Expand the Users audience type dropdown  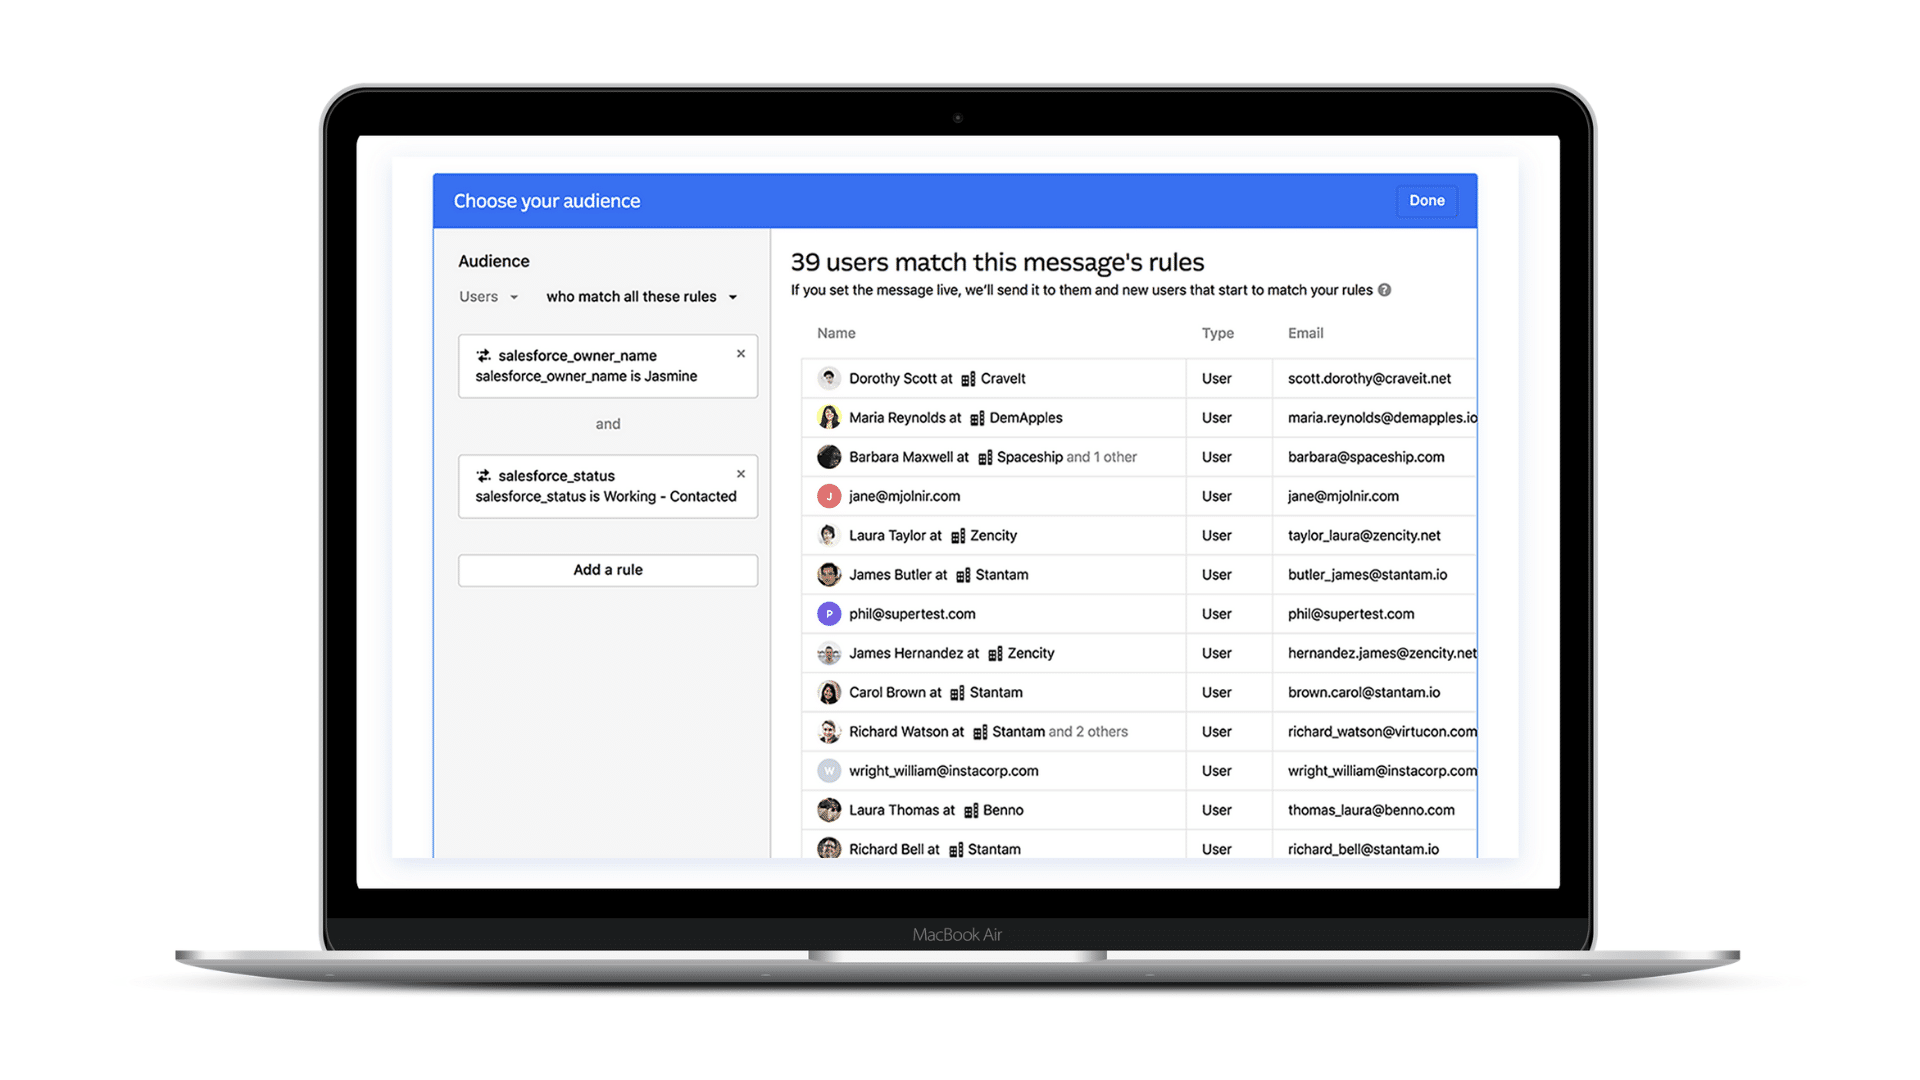pyautogui.click(x=487, y=297)
